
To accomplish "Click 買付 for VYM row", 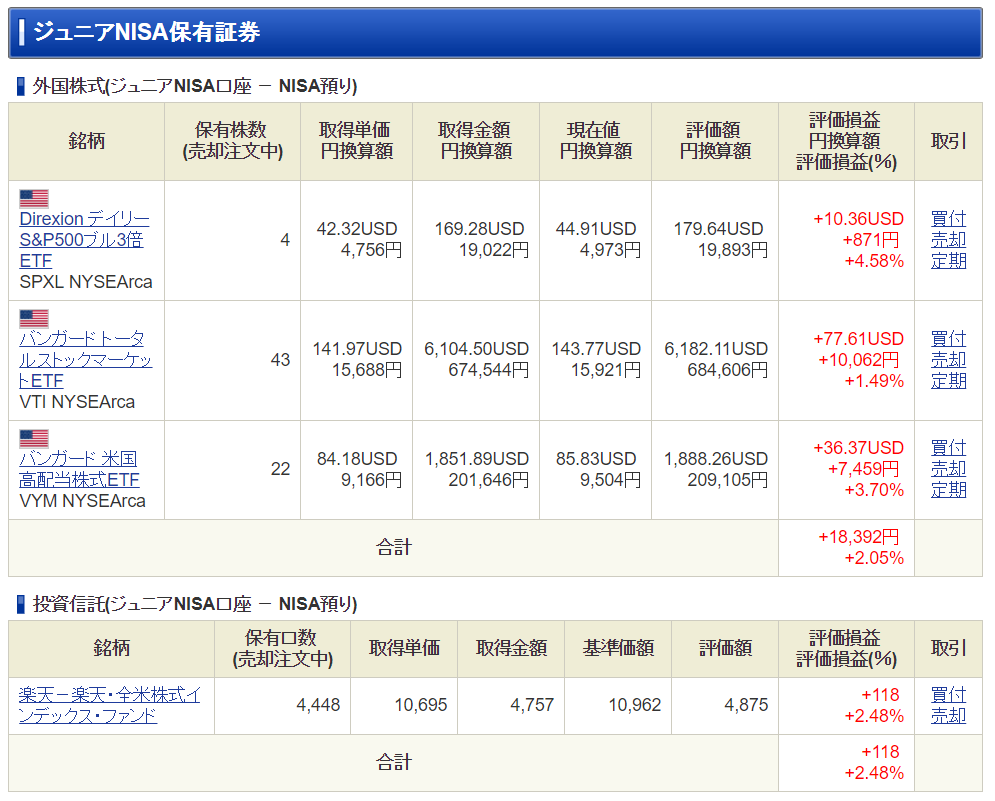I will pyautogui.click(x=948, y=448).
